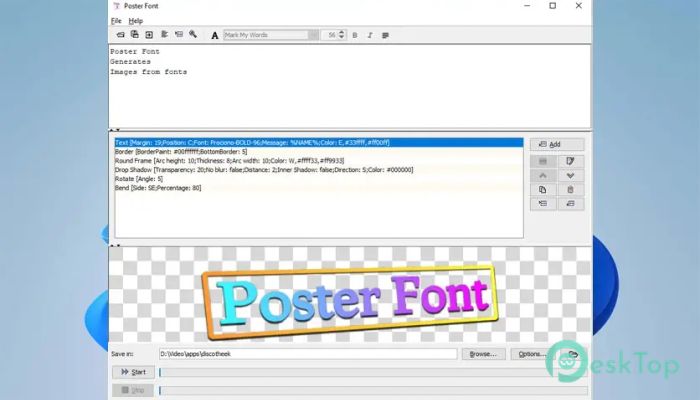Click the Save in path field

click(308, 354)
